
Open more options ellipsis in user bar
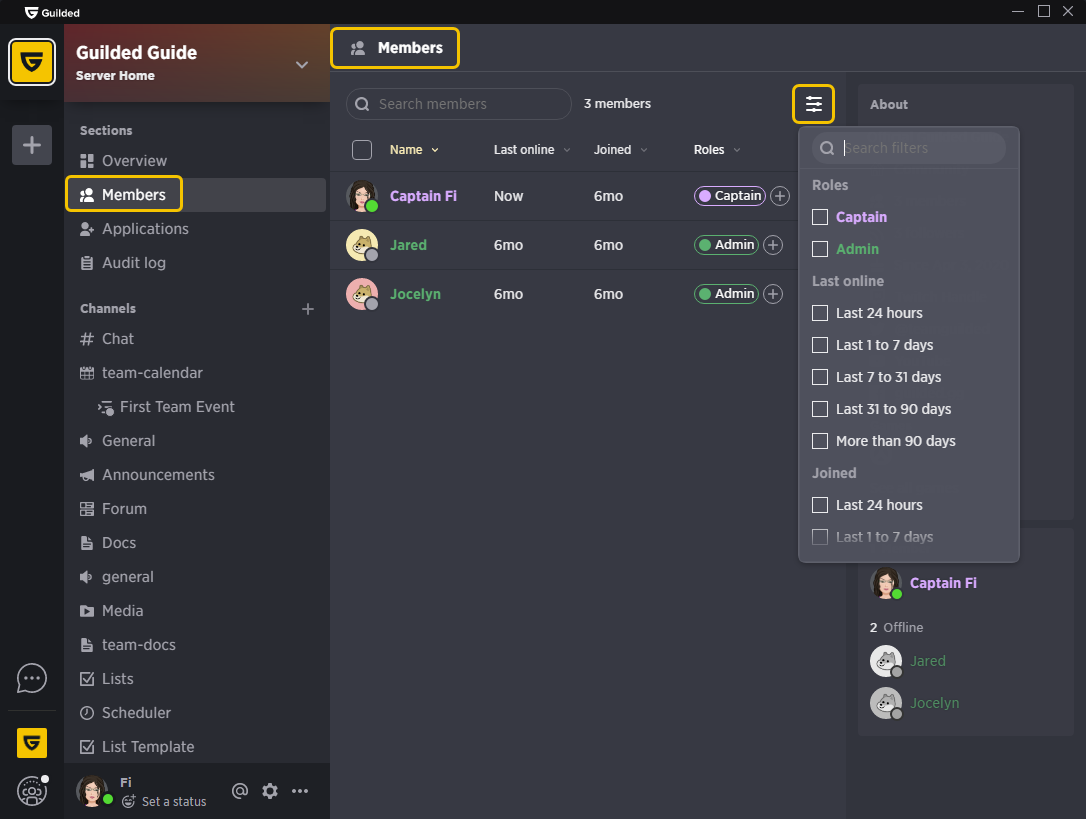[300, 791]
